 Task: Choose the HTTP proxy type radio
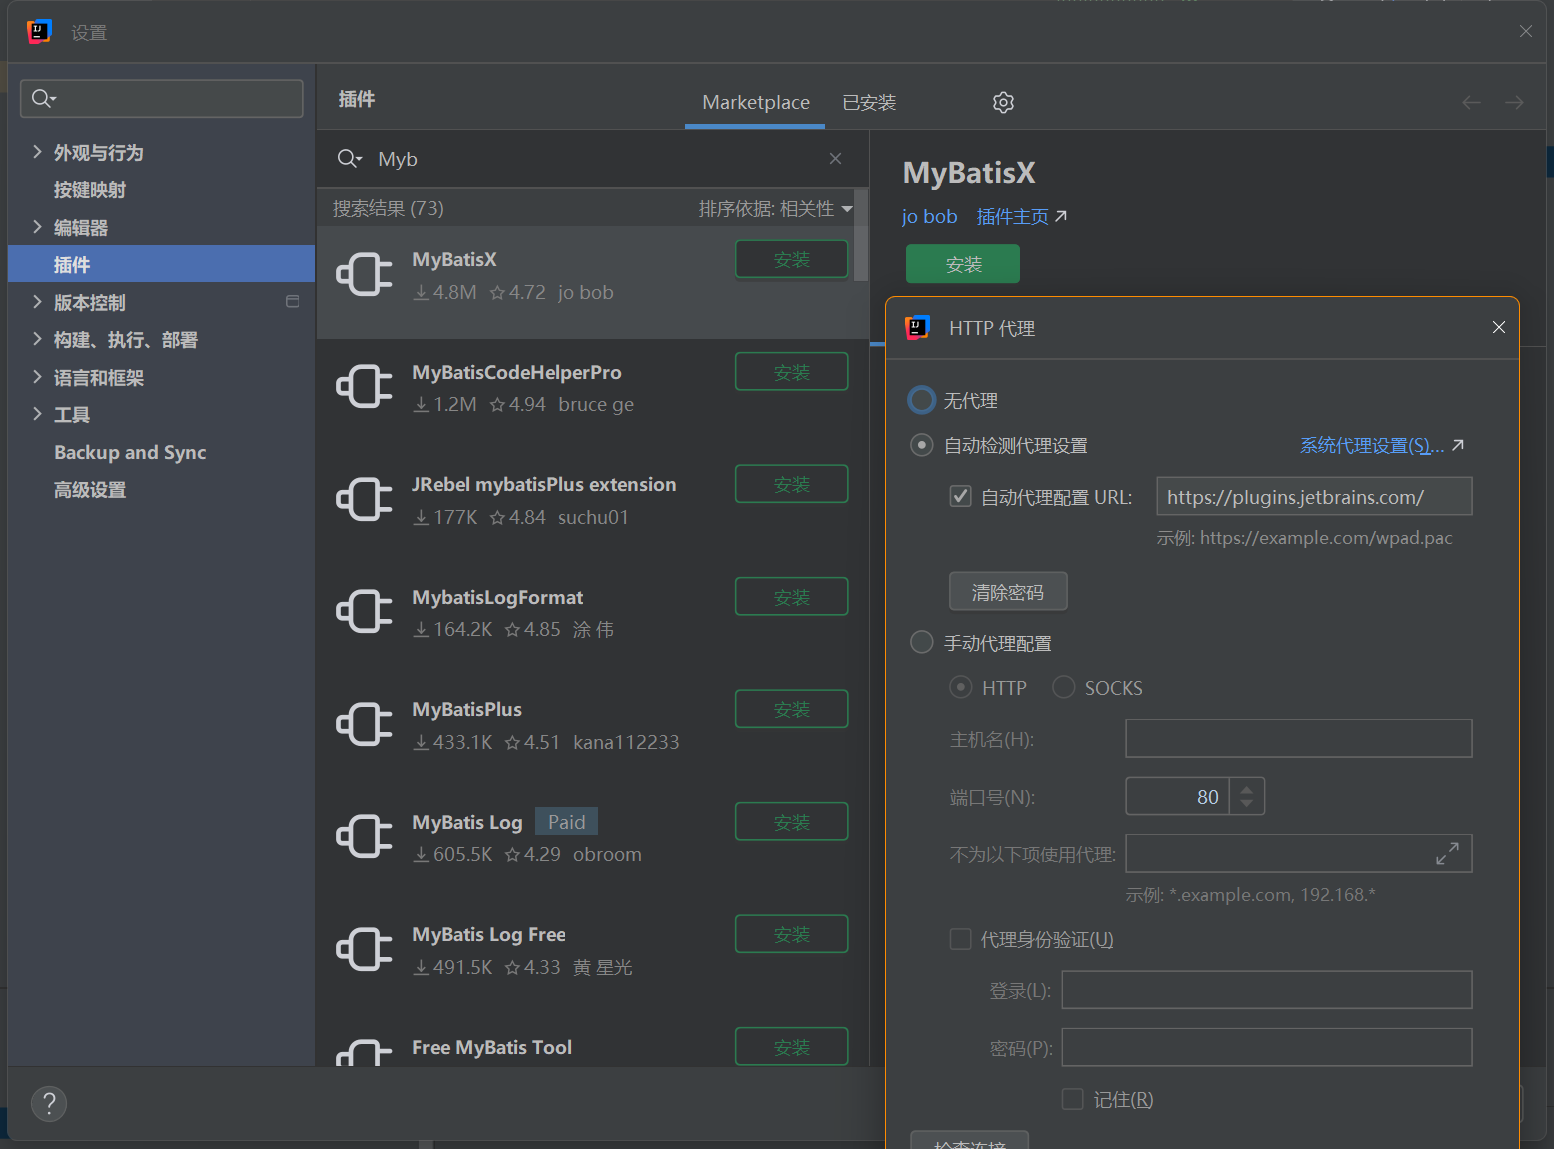click(960, 687)
